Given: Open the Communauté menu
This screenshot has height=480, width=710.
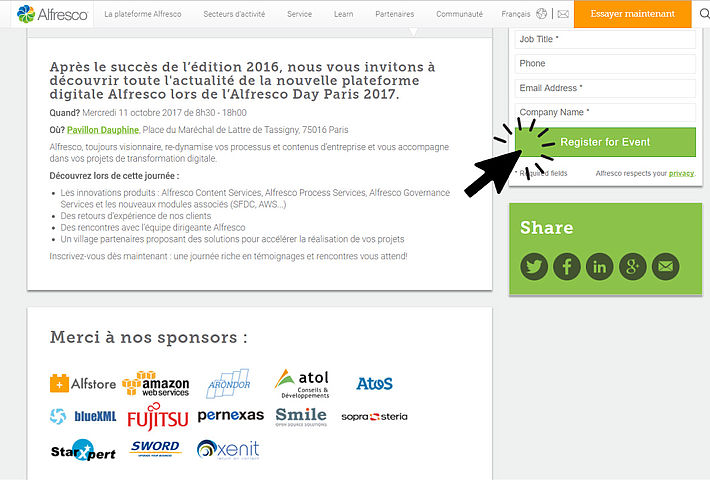Looking at the screenshot, I should (x=460, y=14).
